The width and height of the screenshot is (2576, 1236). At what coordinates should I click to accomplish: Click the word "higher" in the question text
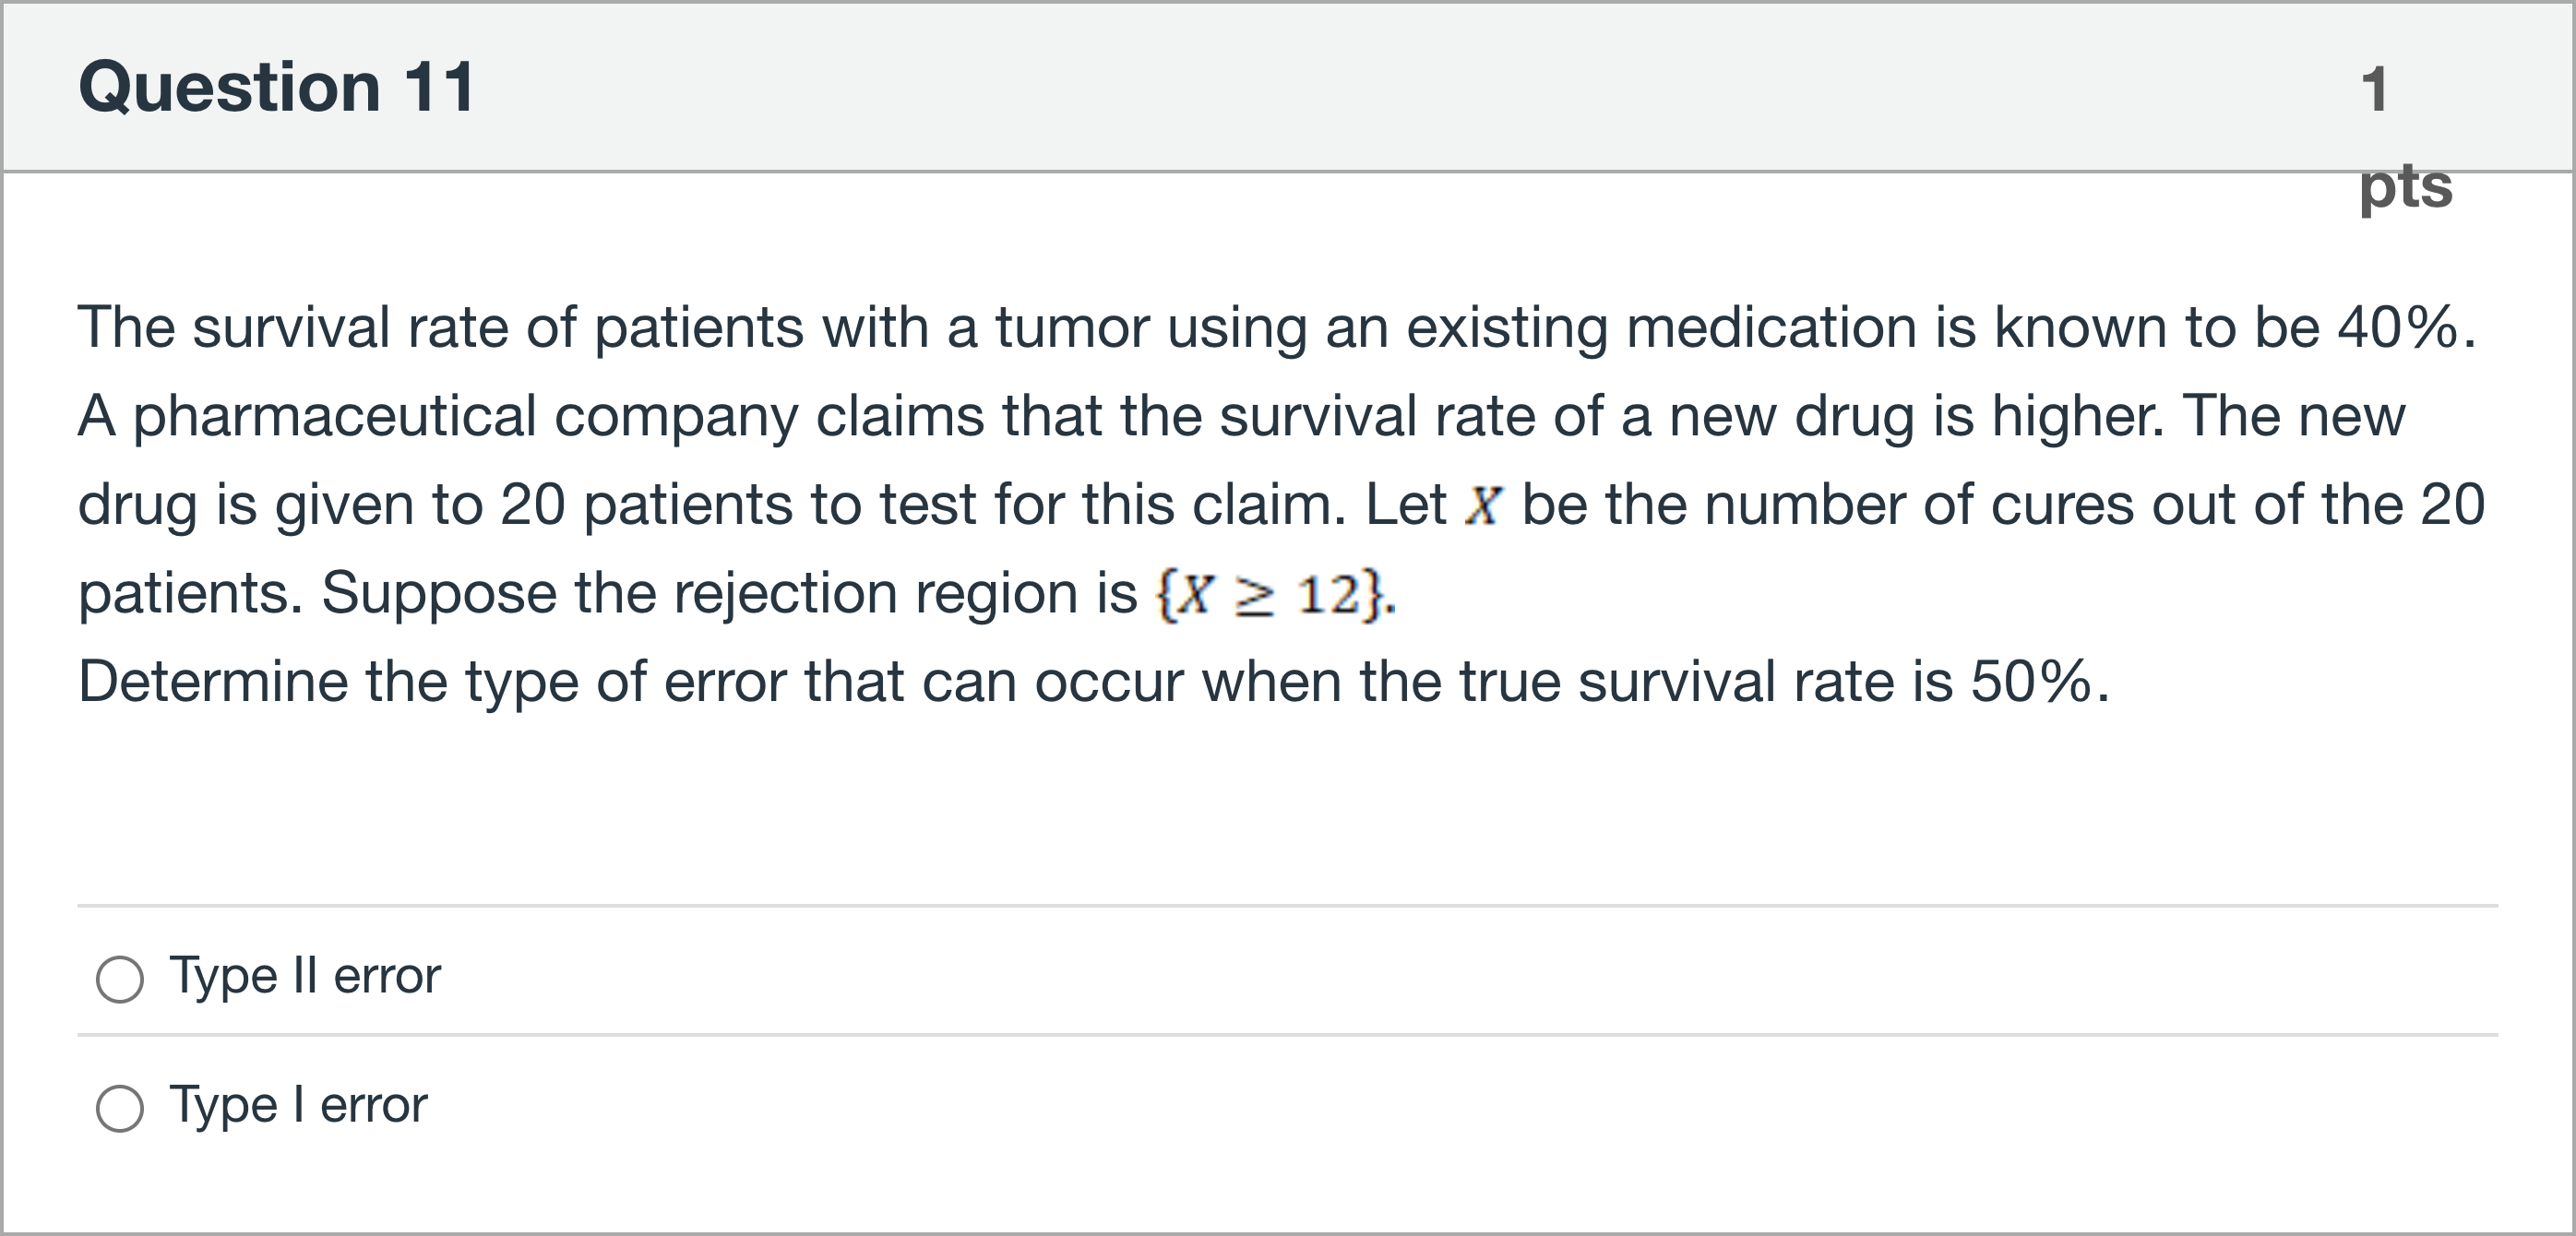point(2075,416)
